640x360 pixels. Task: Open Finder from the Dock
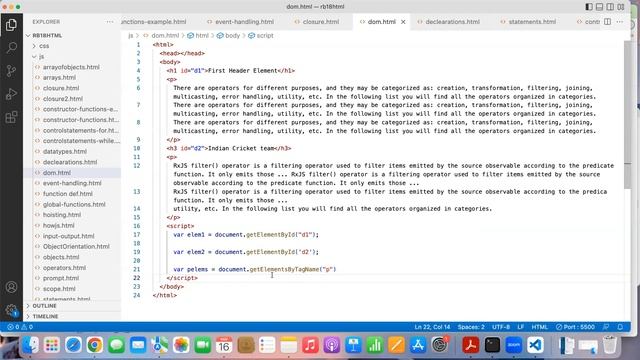coord(31,345)
